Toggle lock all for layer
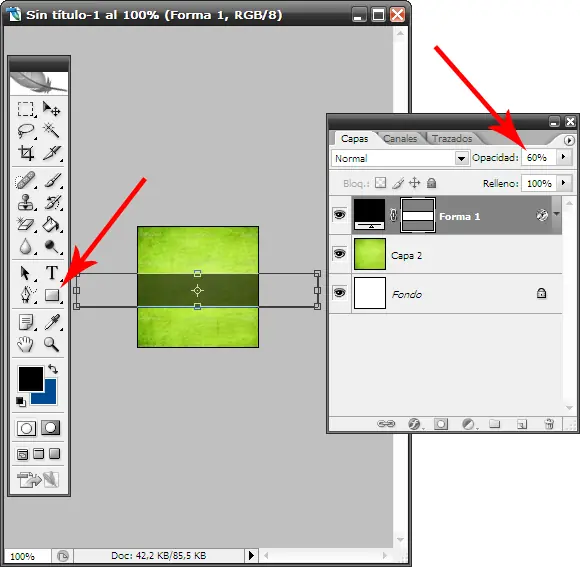This screenshot has height=567, width=580. pyautogui.click(x=431, y=183)
